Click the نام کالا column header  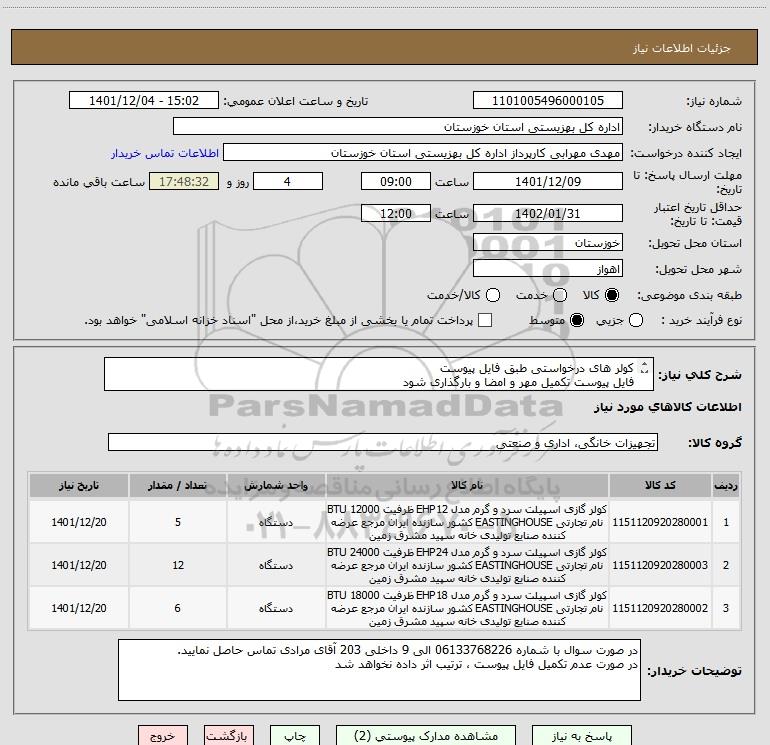[467, 486]
